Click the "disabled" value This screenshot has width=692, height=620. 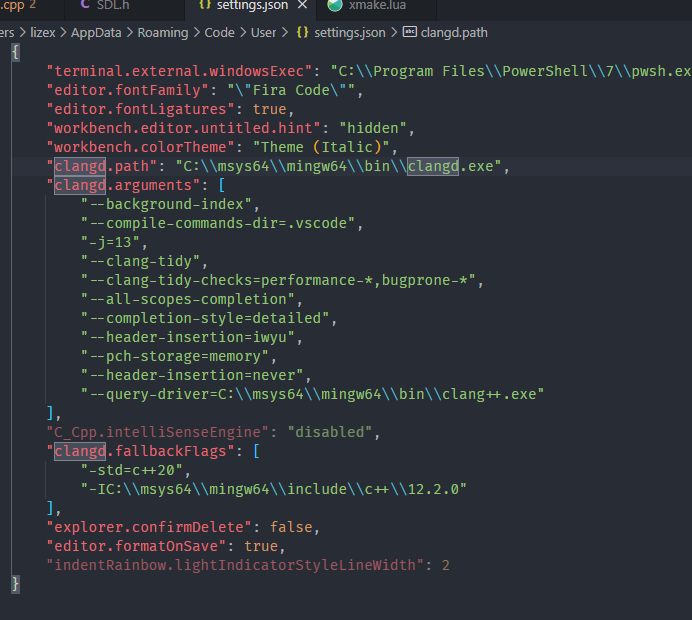coord(330,432)
